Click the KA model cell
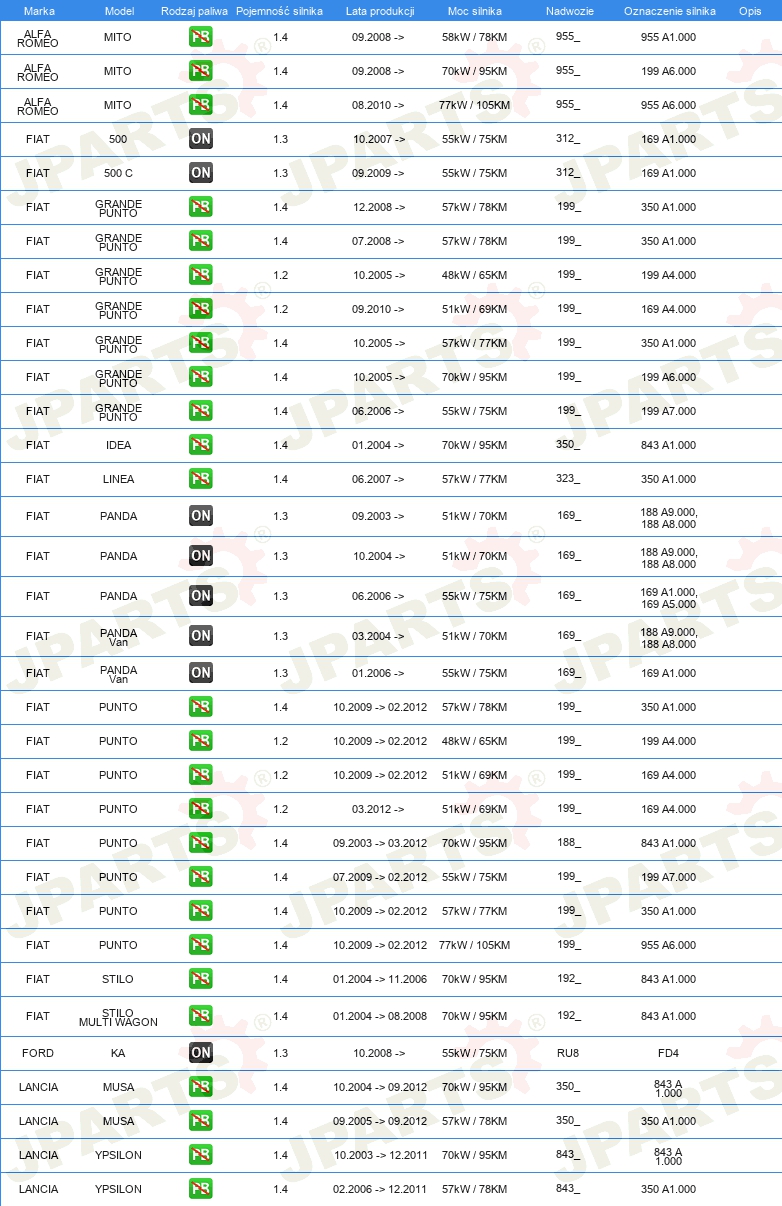This screenshot has height=1206, width=782. tap(118, 1053)
